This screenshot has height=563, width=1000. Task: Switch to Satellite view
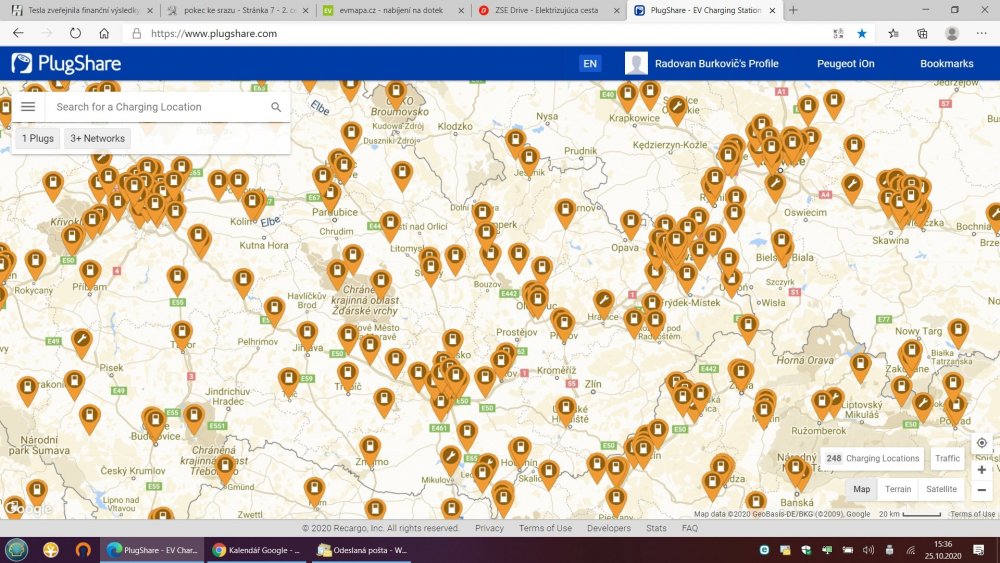pyautogui.click(x=941, y=489)
